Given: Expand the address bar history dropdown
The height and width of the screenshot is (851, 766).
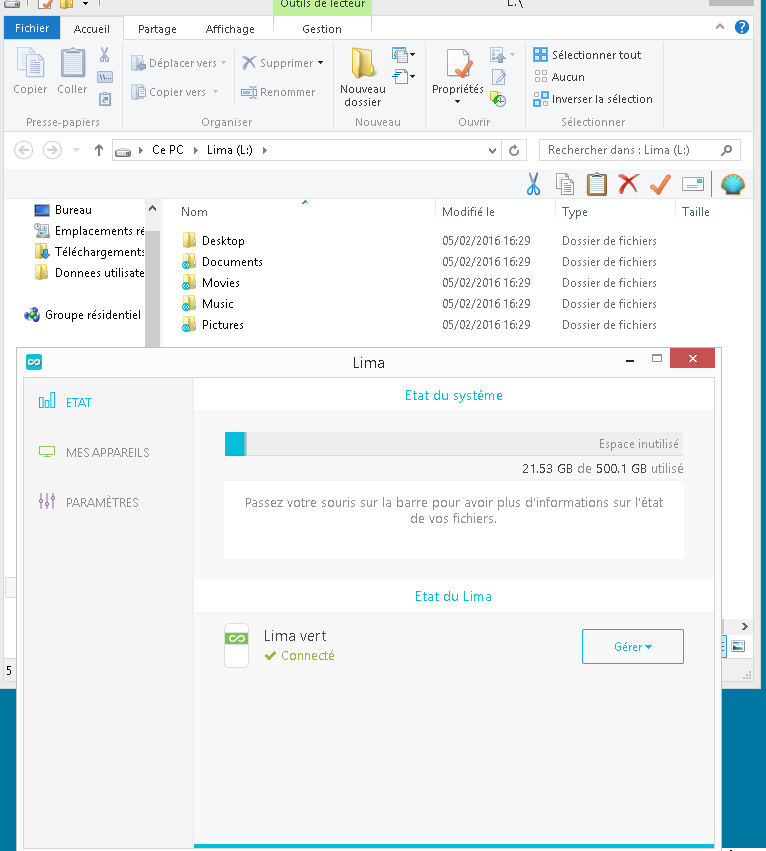Looking at the screenshot, I should tap(492, 150).
